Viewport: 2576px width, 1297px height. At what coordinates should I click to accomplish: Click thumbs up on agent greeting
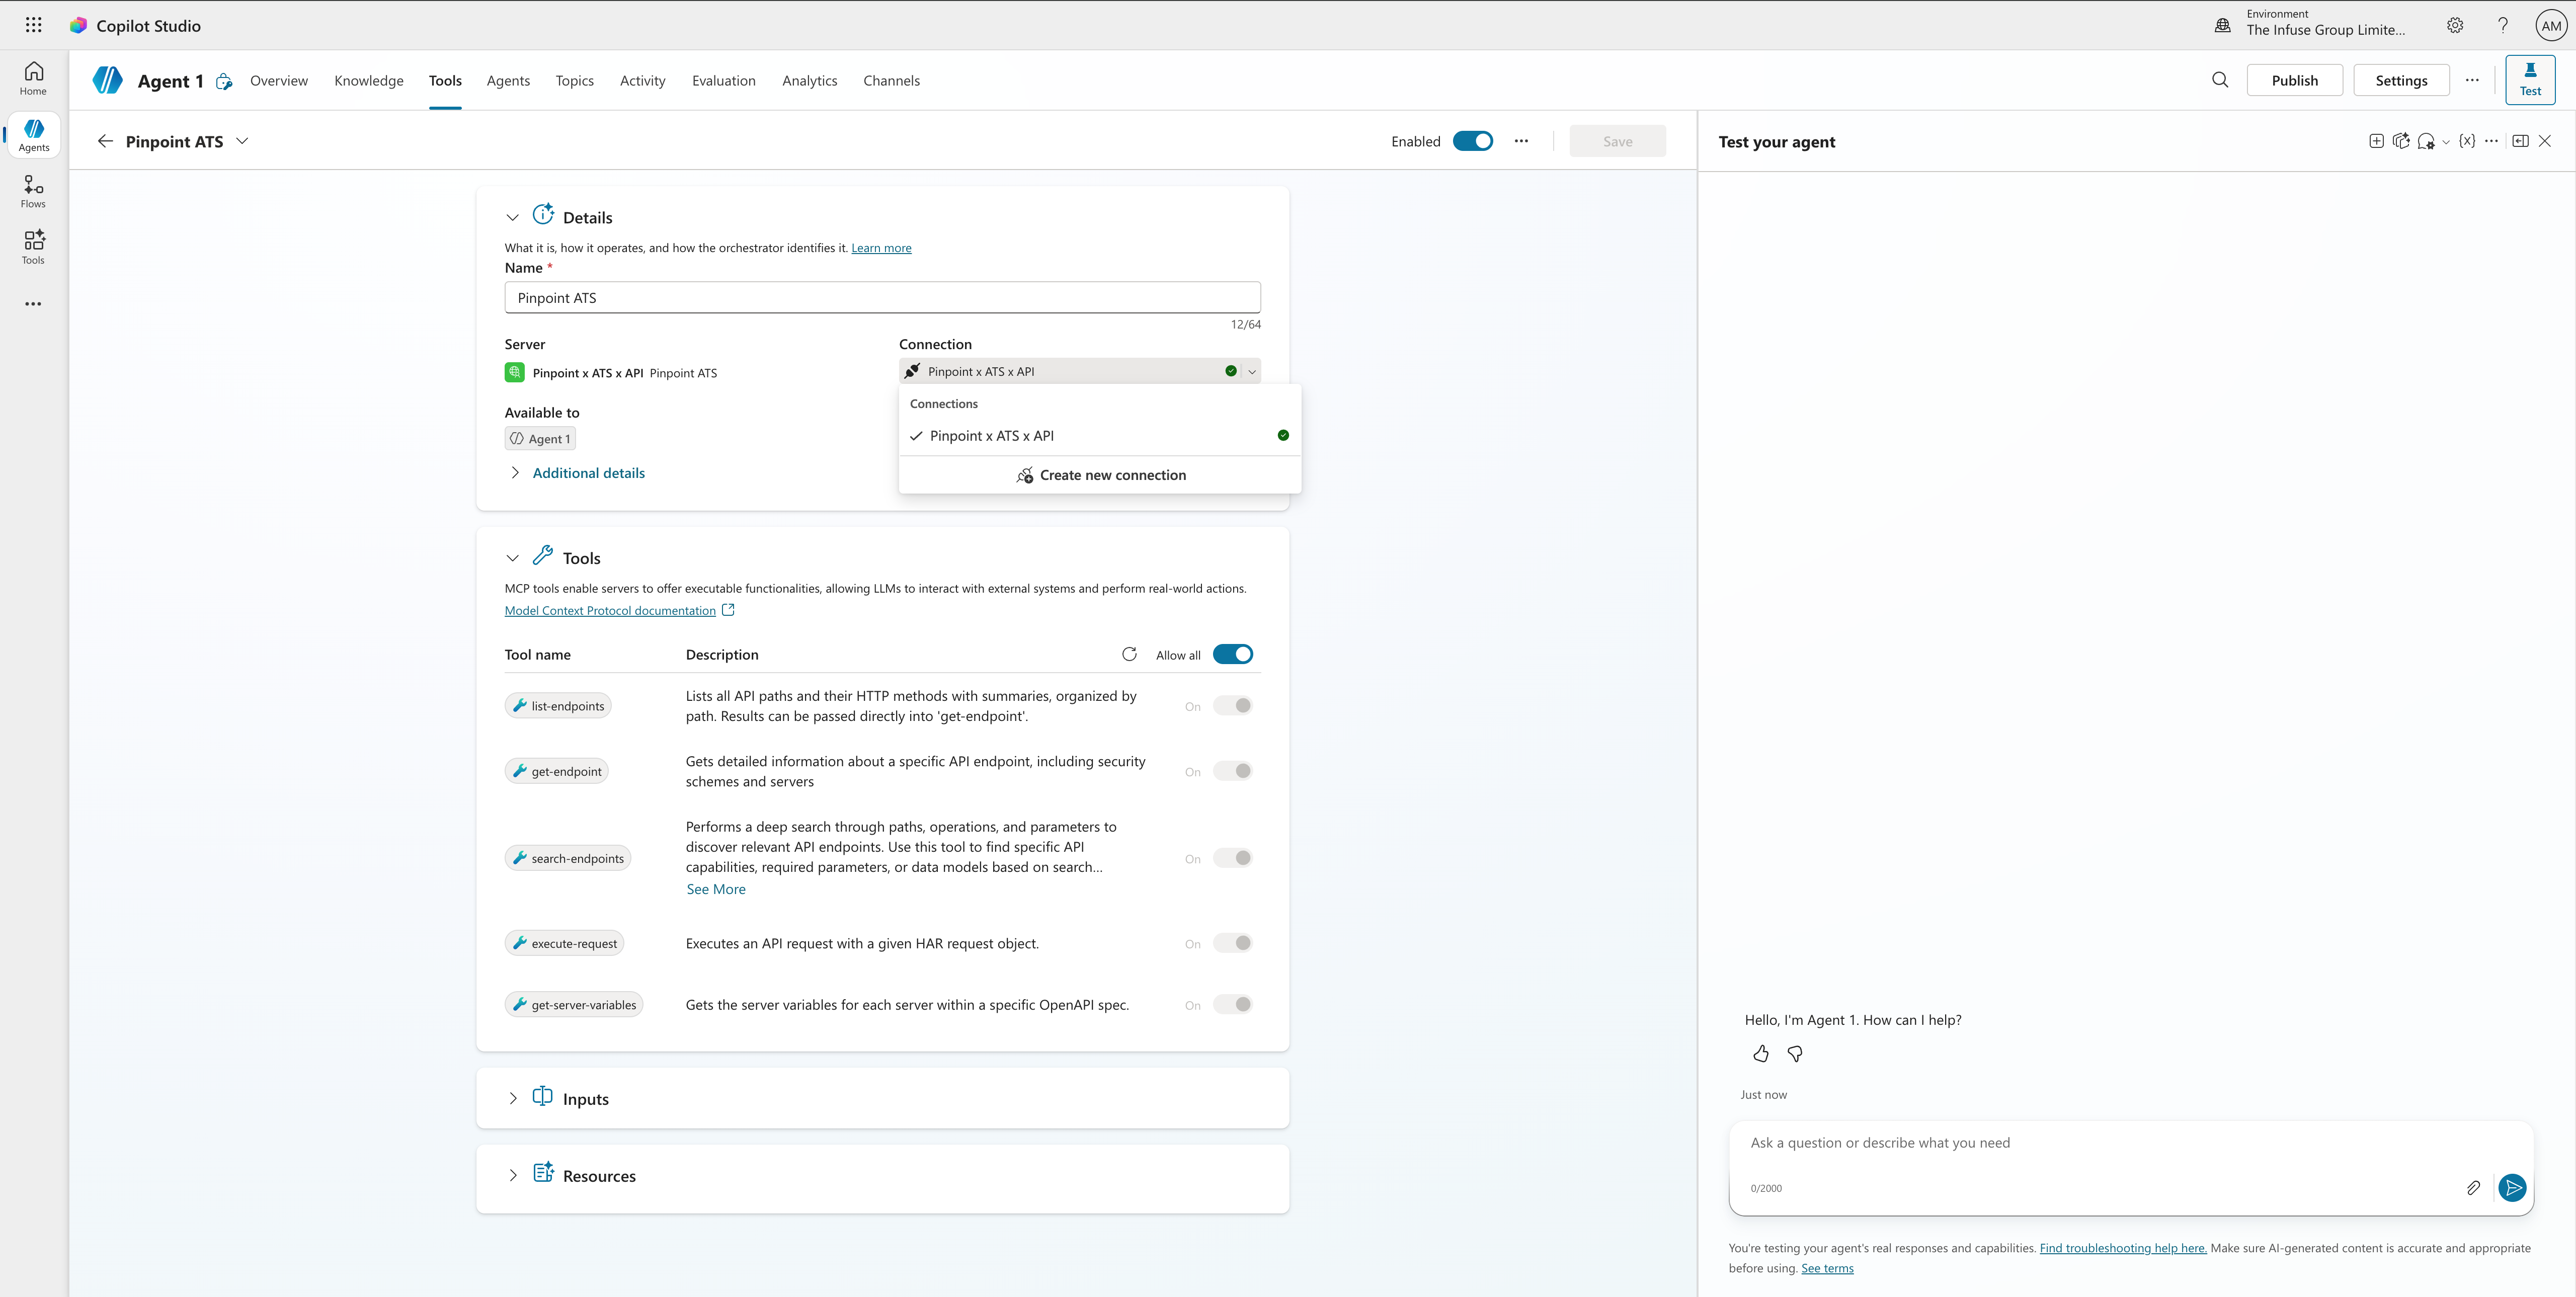click(1761, 1053)
